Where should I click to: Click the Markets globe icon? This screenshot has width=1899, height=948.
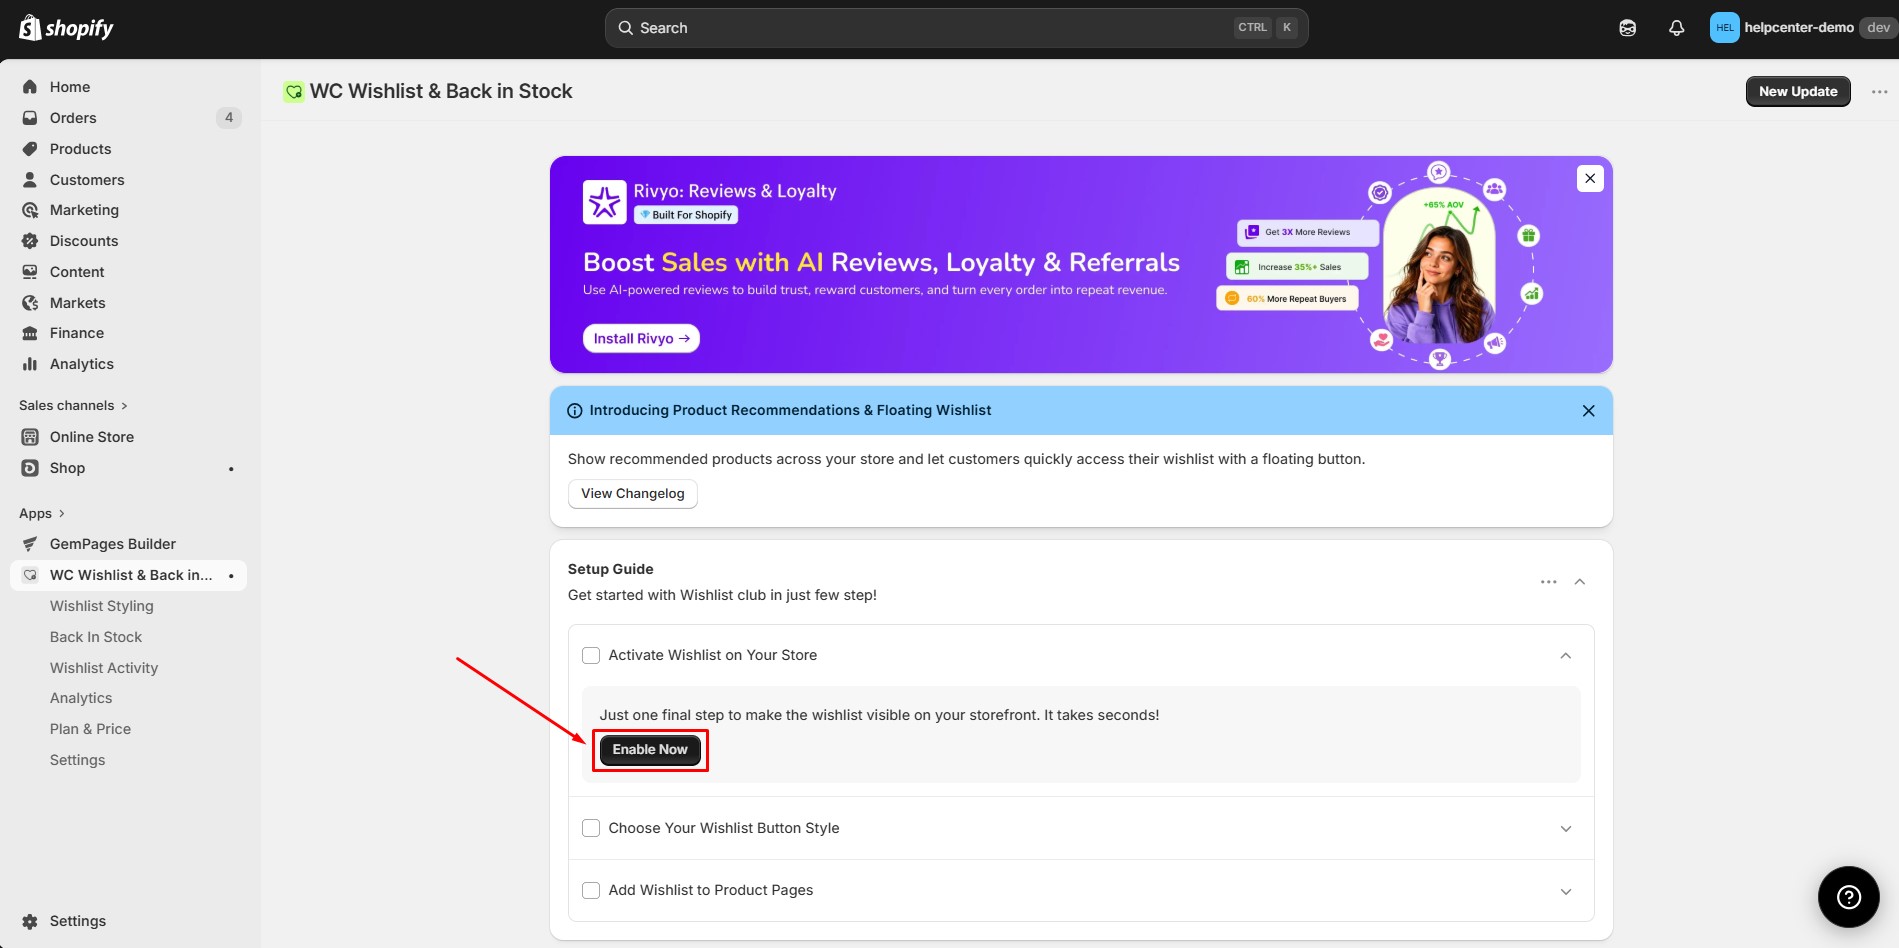pyautogui.click(x=30, y=303)
